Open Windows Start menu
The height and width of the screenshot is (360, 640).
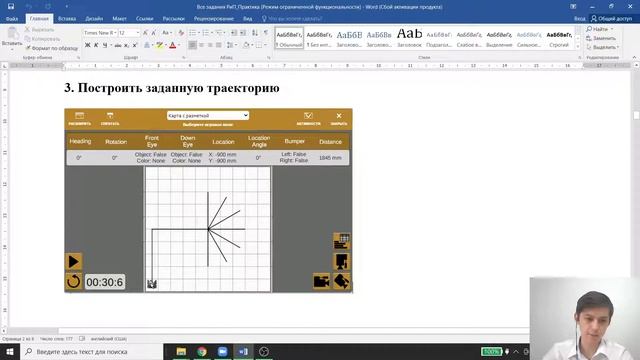coord(10,351)
